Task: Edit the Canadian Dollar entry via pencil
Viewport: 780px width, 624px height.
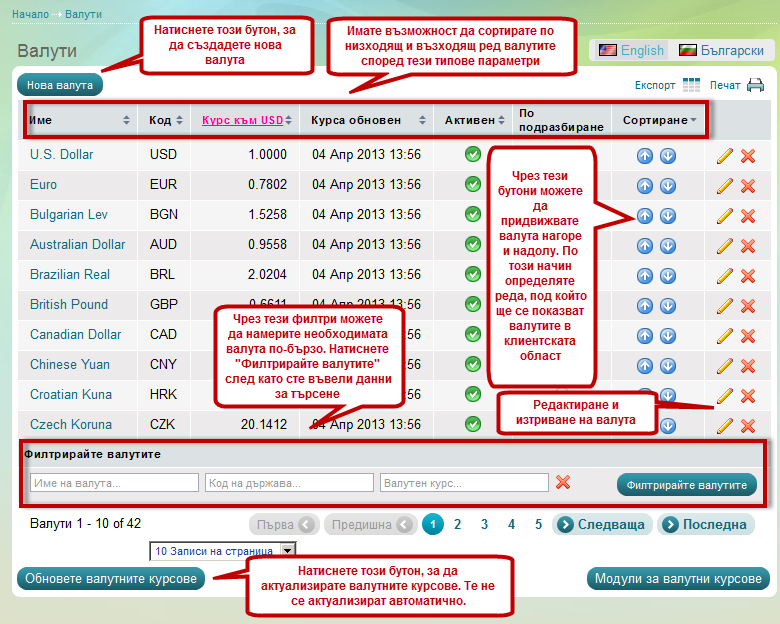Action: click(x=725, y=335)
